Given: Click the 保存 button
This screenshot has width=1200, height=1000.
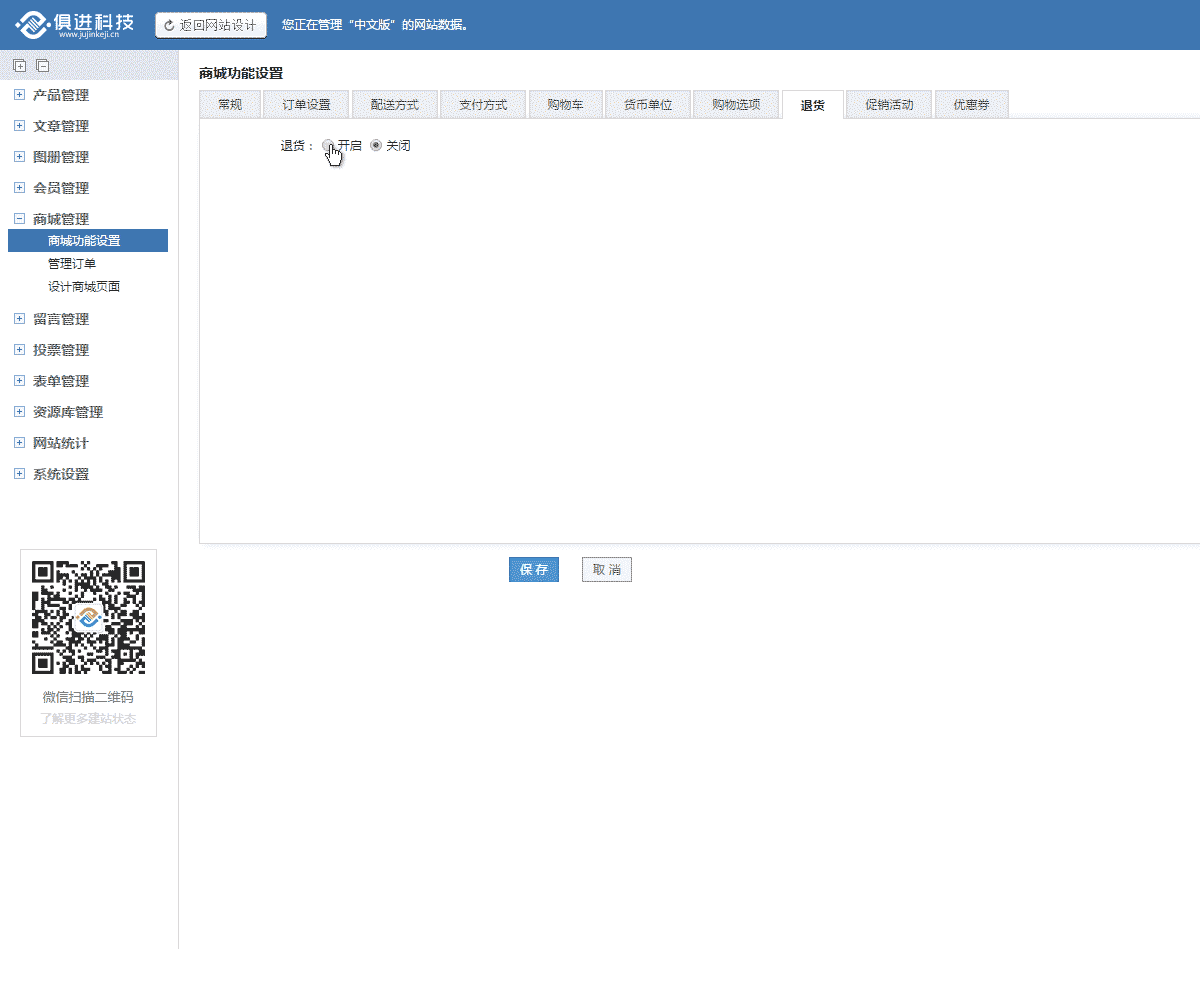Looking at the screenshot, I should pyautogui.click(x=533, y=569).
